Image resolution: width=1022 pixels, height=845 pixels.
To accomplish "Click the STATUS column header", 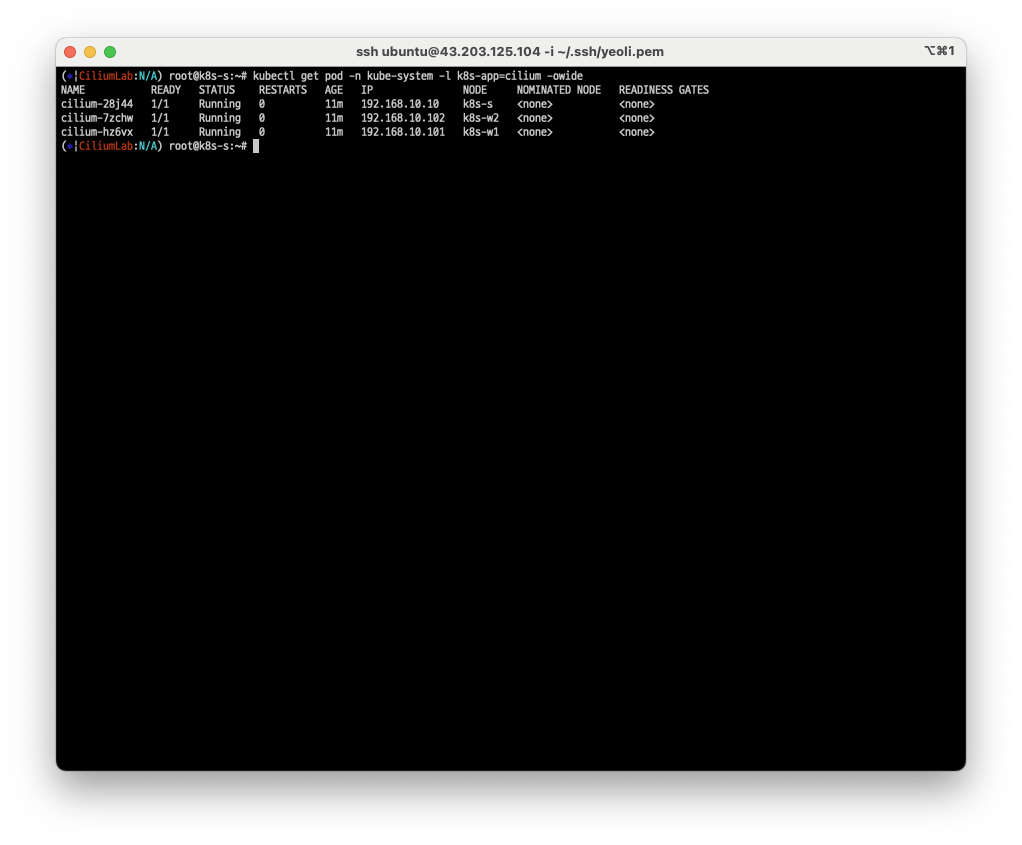I will [x=216, y=90].
